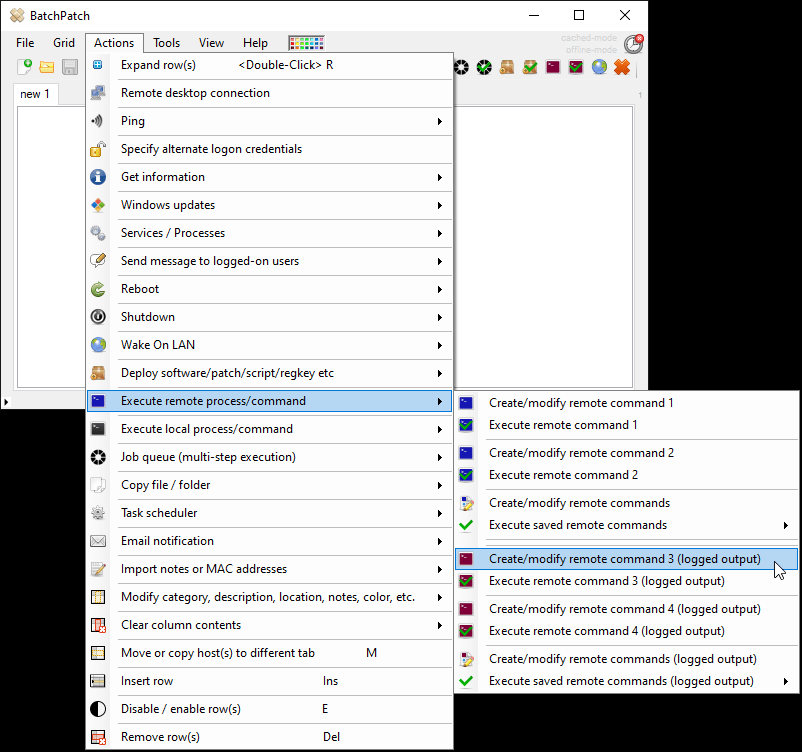This screenshot has width=802, height=752.
Task: Click the Insert row icon
Action: click(98, 681)
